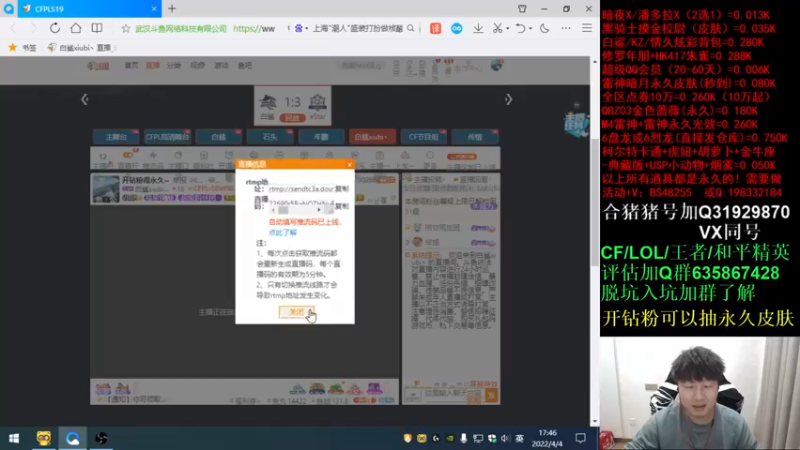The image size is (800, 450).
Task: Open the search engine dropdown paw icon
Action: 301,29
